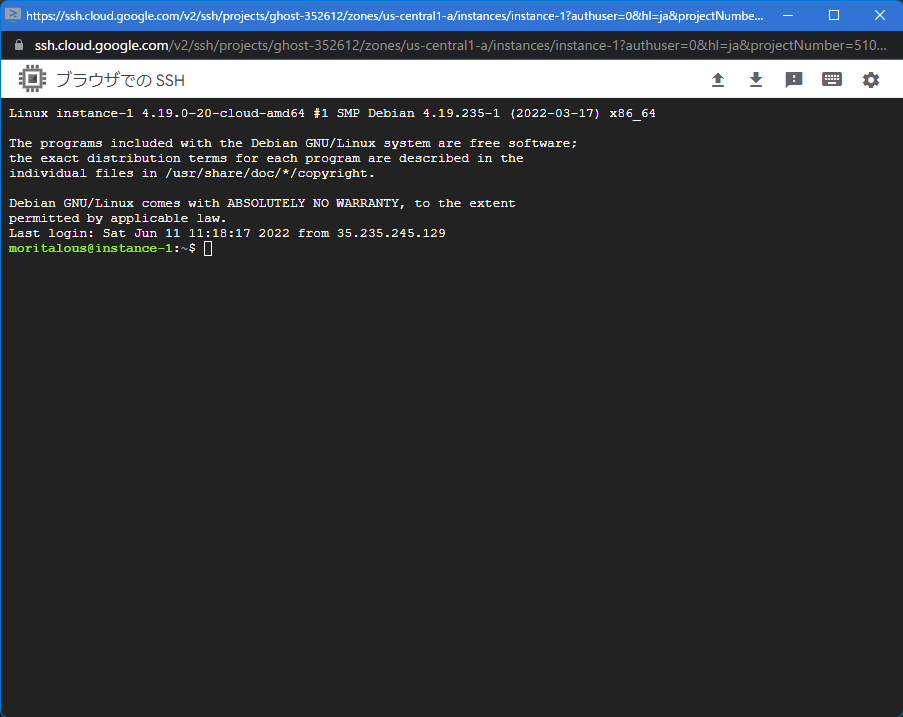Click the 'ブラウザでの SSH' title text
The width and height of the screenshot is (903, 717).
tap(120, 80)
